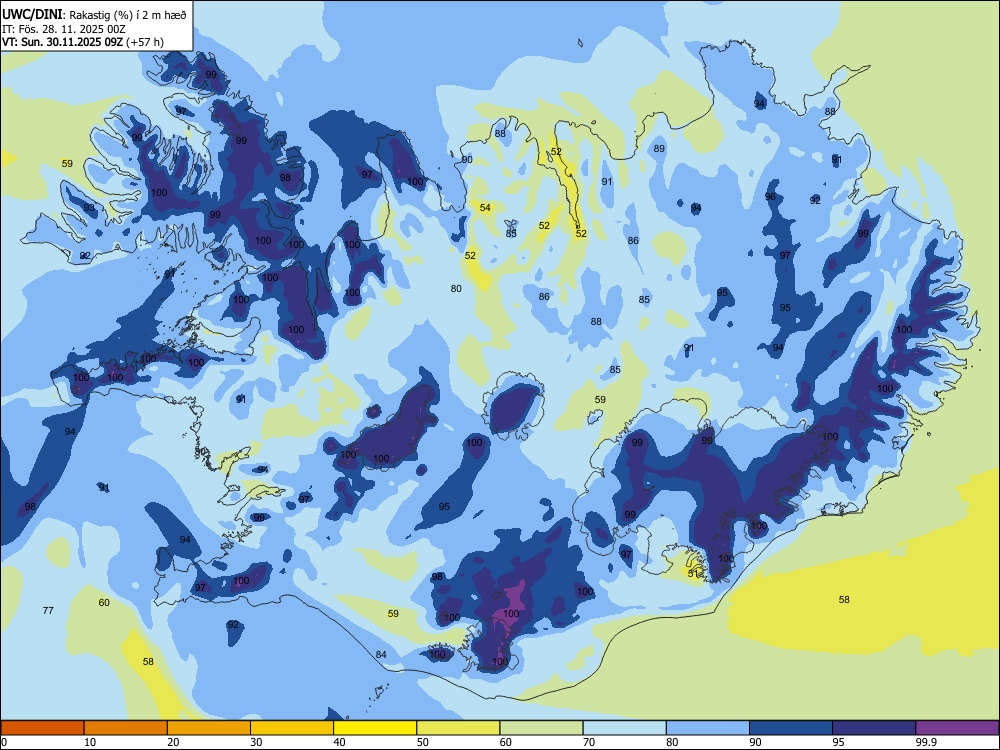Click the dark navy 95–99.9 legend swatch

coord(874,728)
